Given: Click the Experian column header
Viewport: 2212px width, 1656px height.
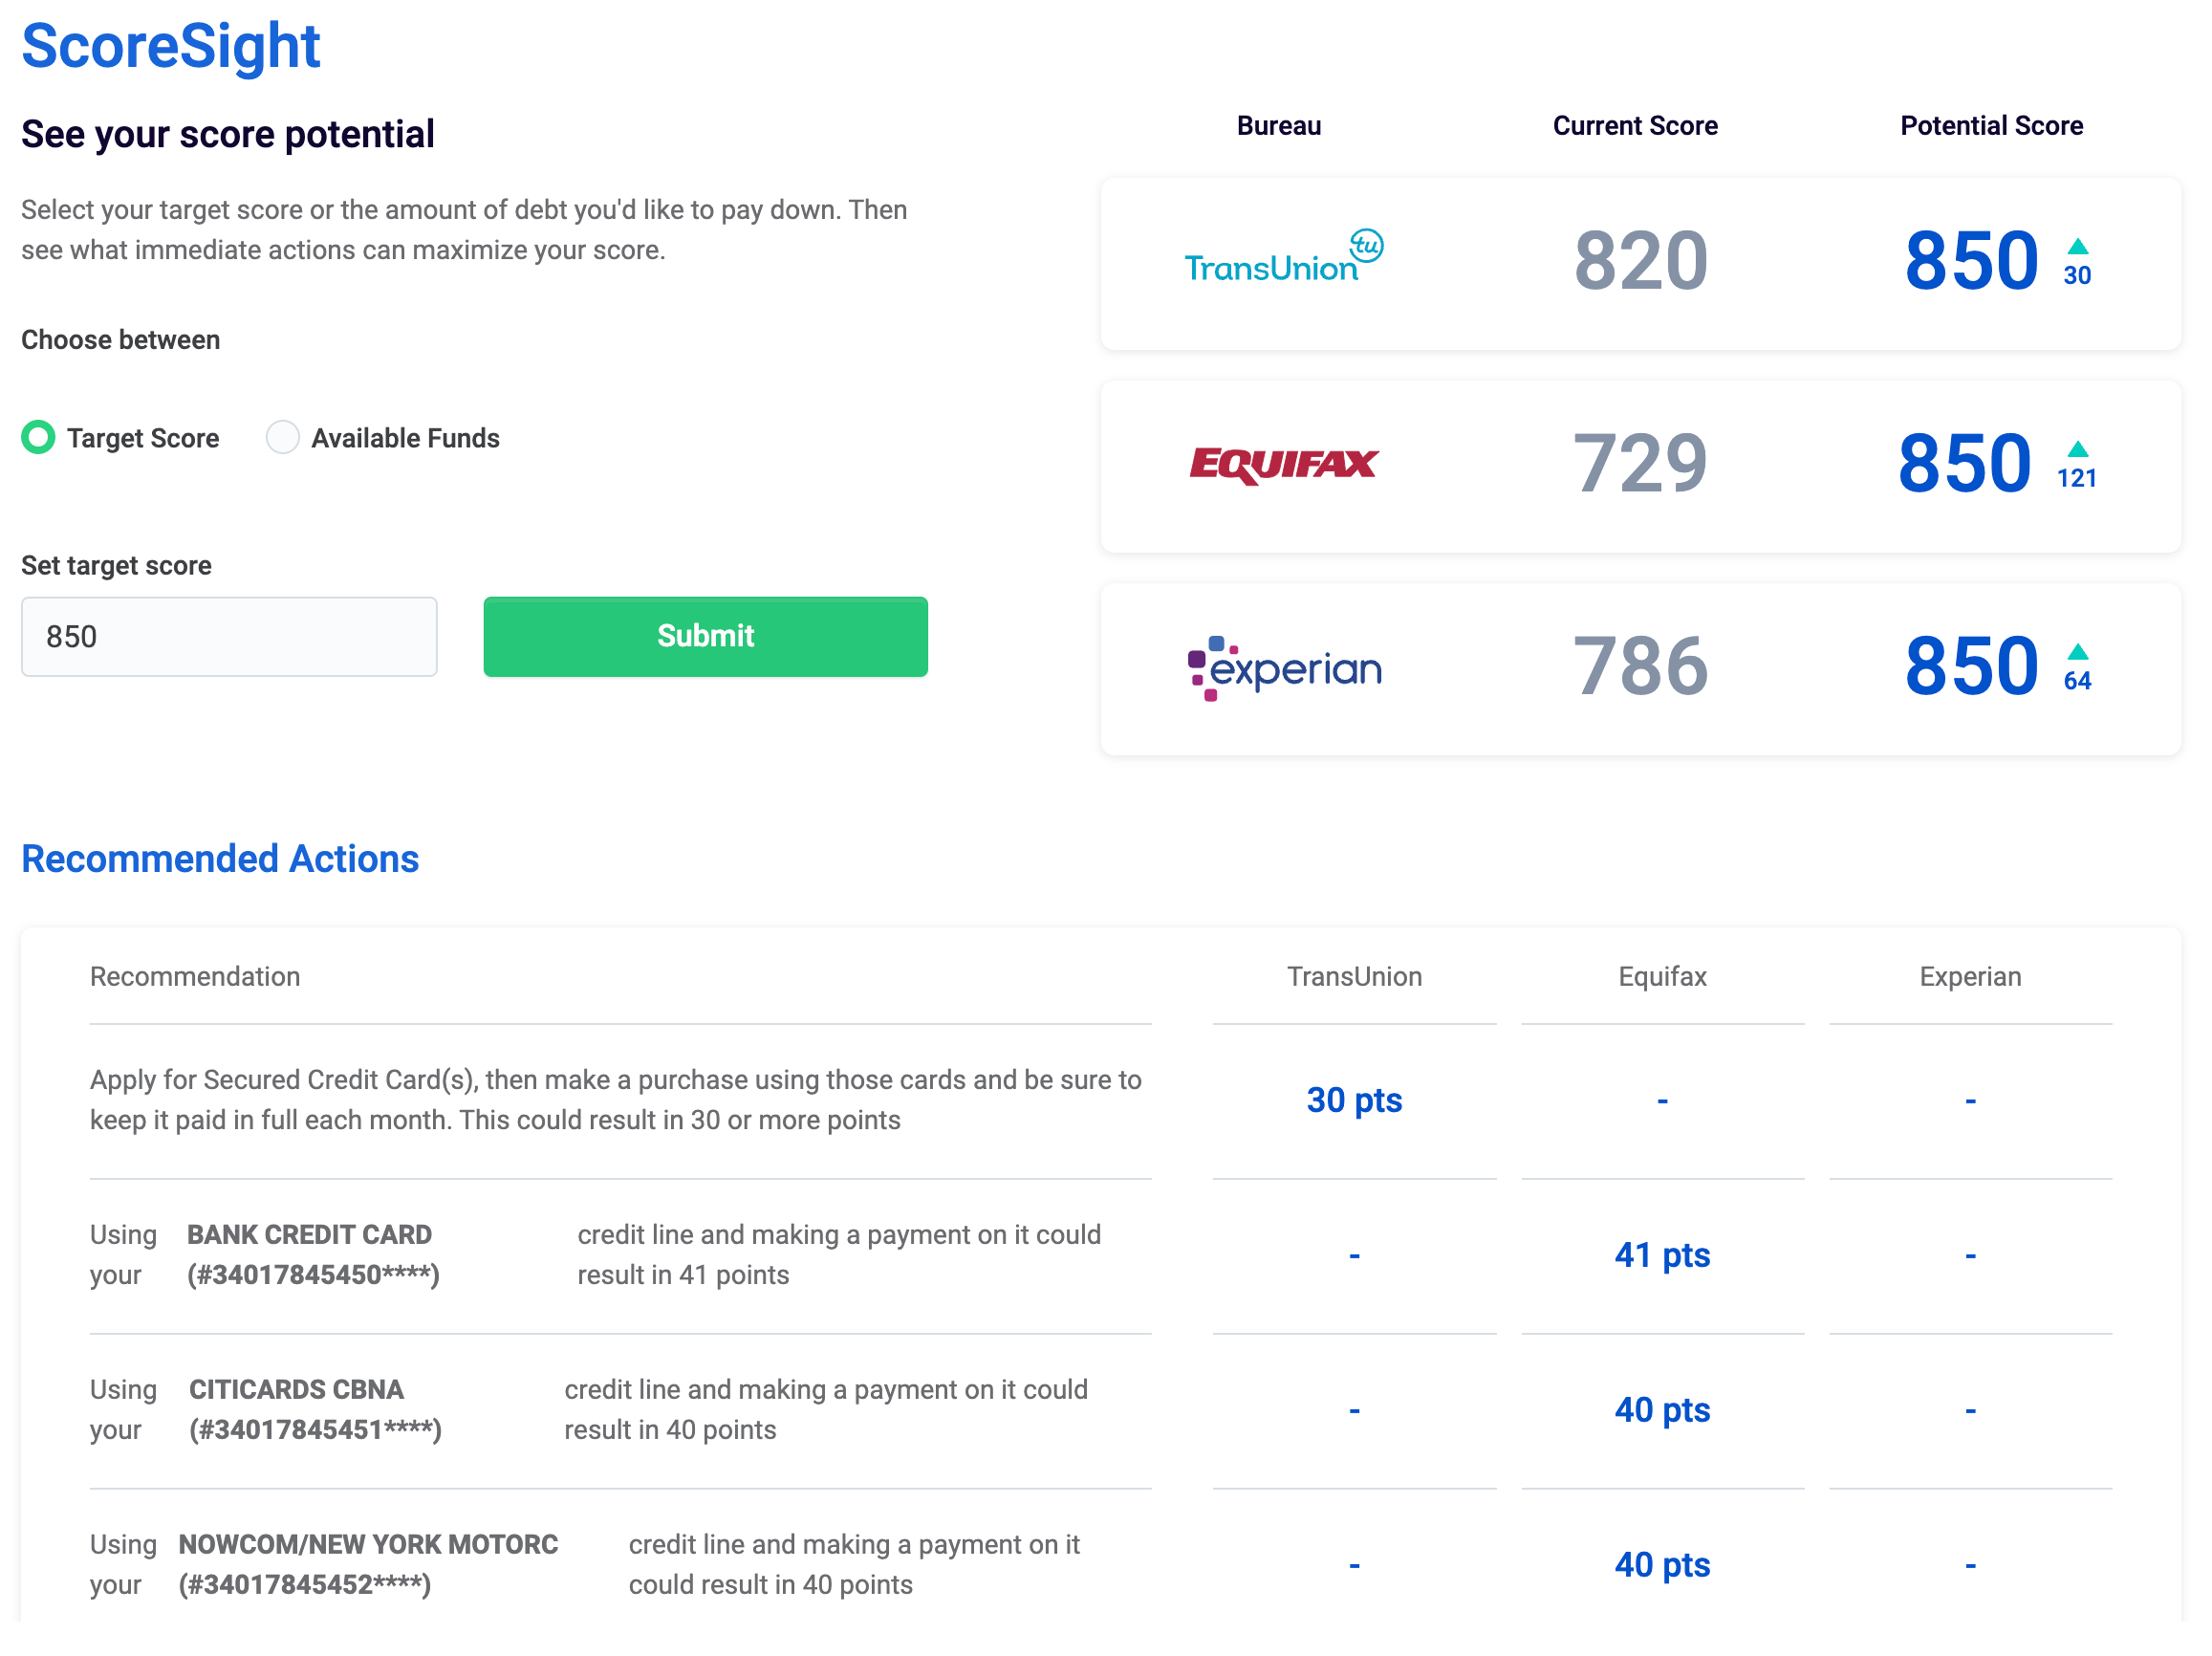Looking at the screenshot, I should point(1970,976).
